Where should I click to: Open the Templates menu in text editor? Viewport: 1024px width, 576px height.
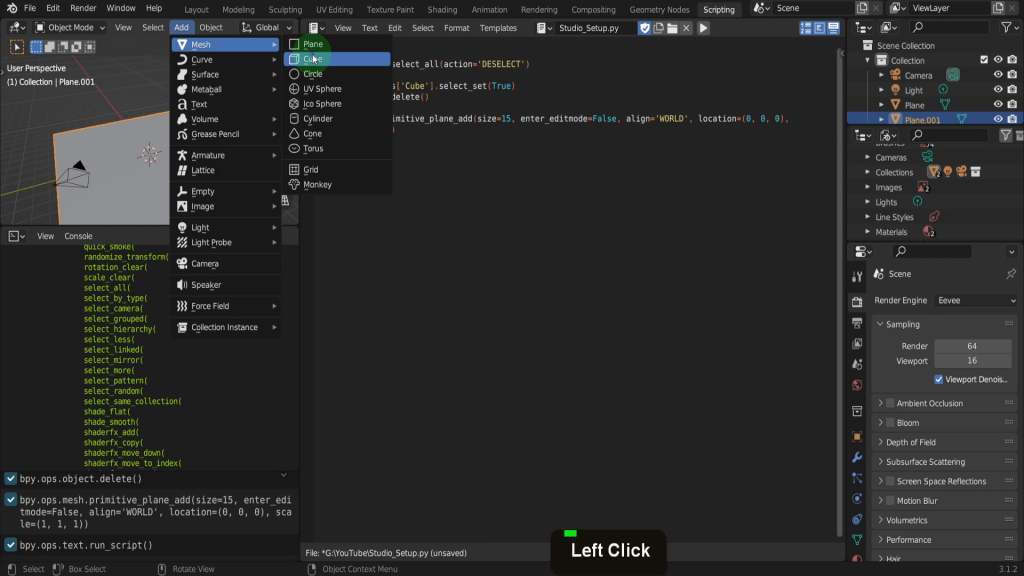(498, 28)
